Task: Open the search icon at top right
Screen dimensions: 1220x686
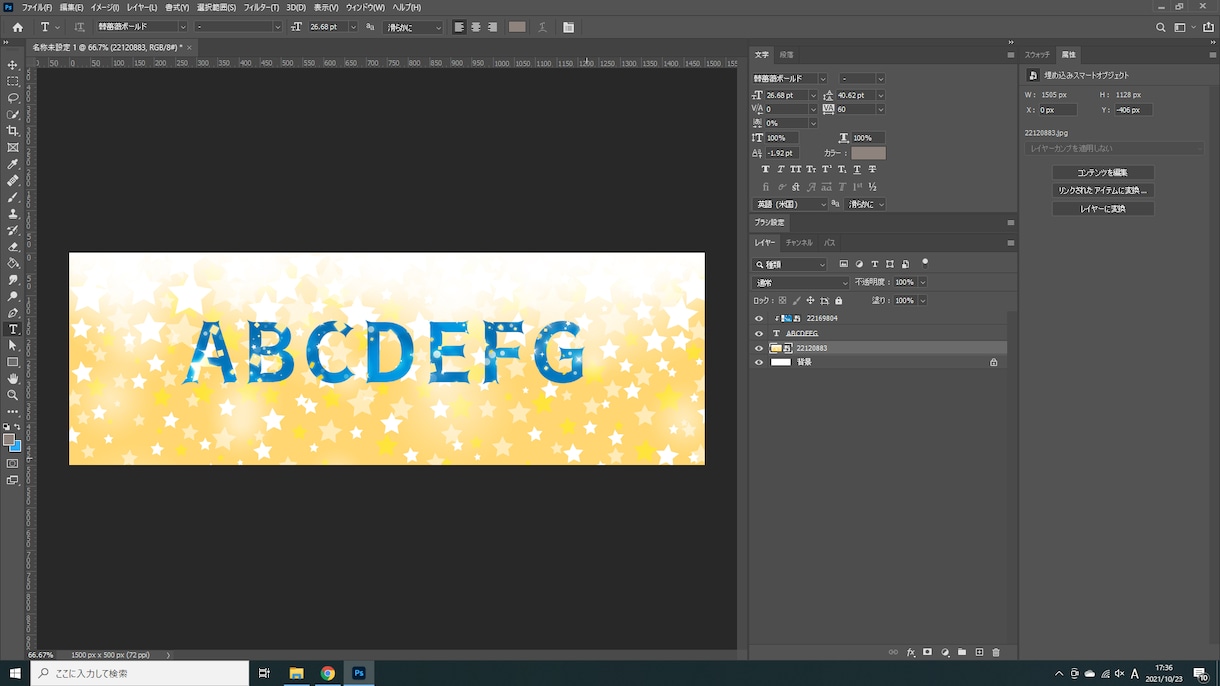Action: [x=1160, y=27]
